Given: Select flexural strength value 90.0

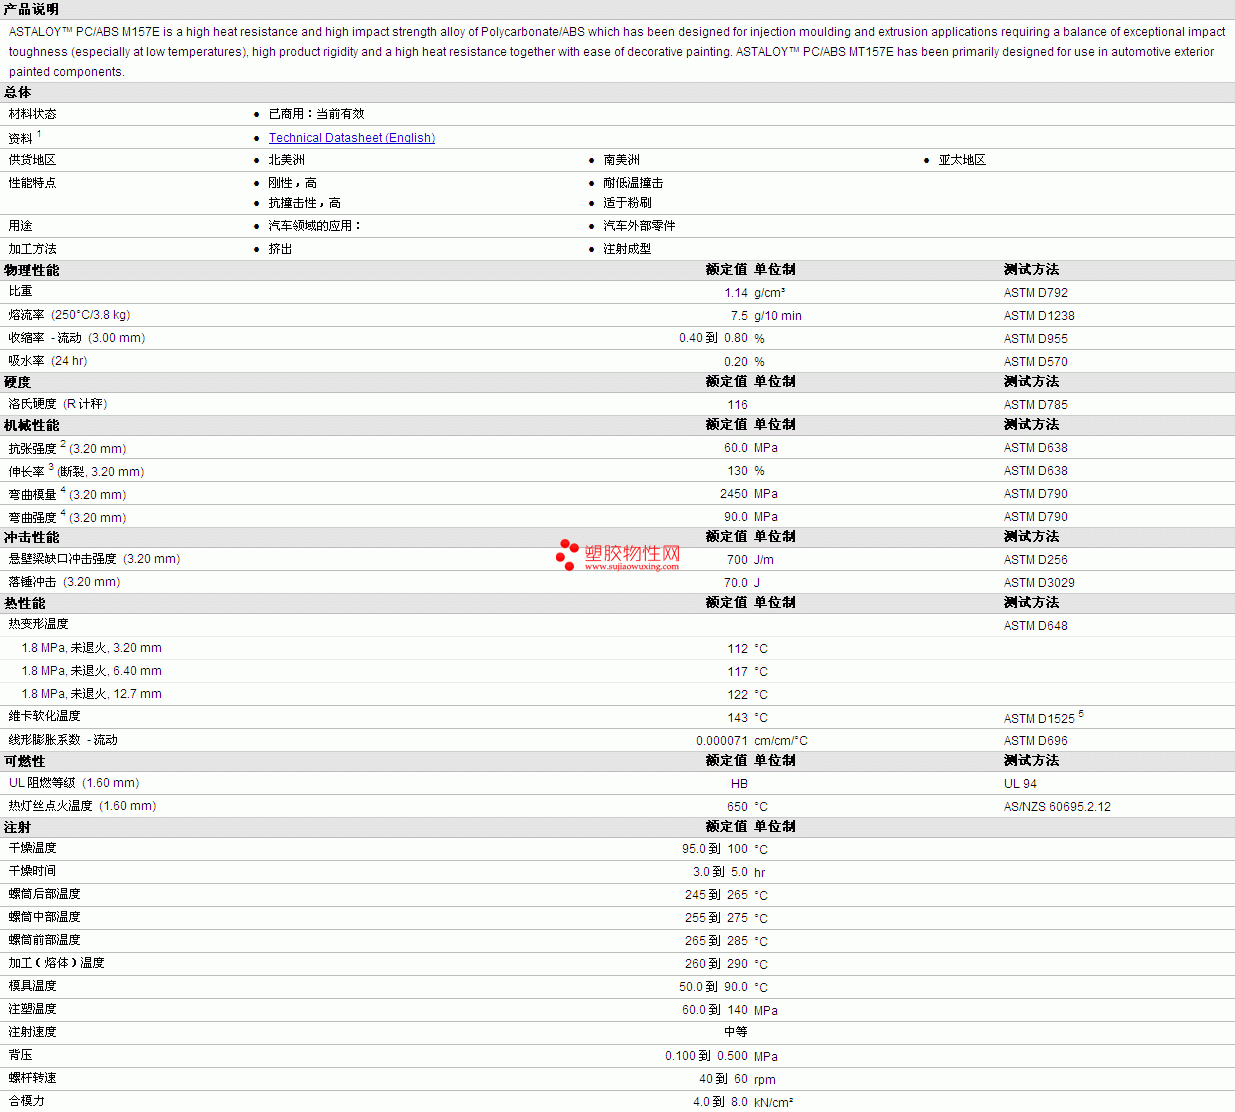Looking at the screenshot, I should tap(736, 517).
